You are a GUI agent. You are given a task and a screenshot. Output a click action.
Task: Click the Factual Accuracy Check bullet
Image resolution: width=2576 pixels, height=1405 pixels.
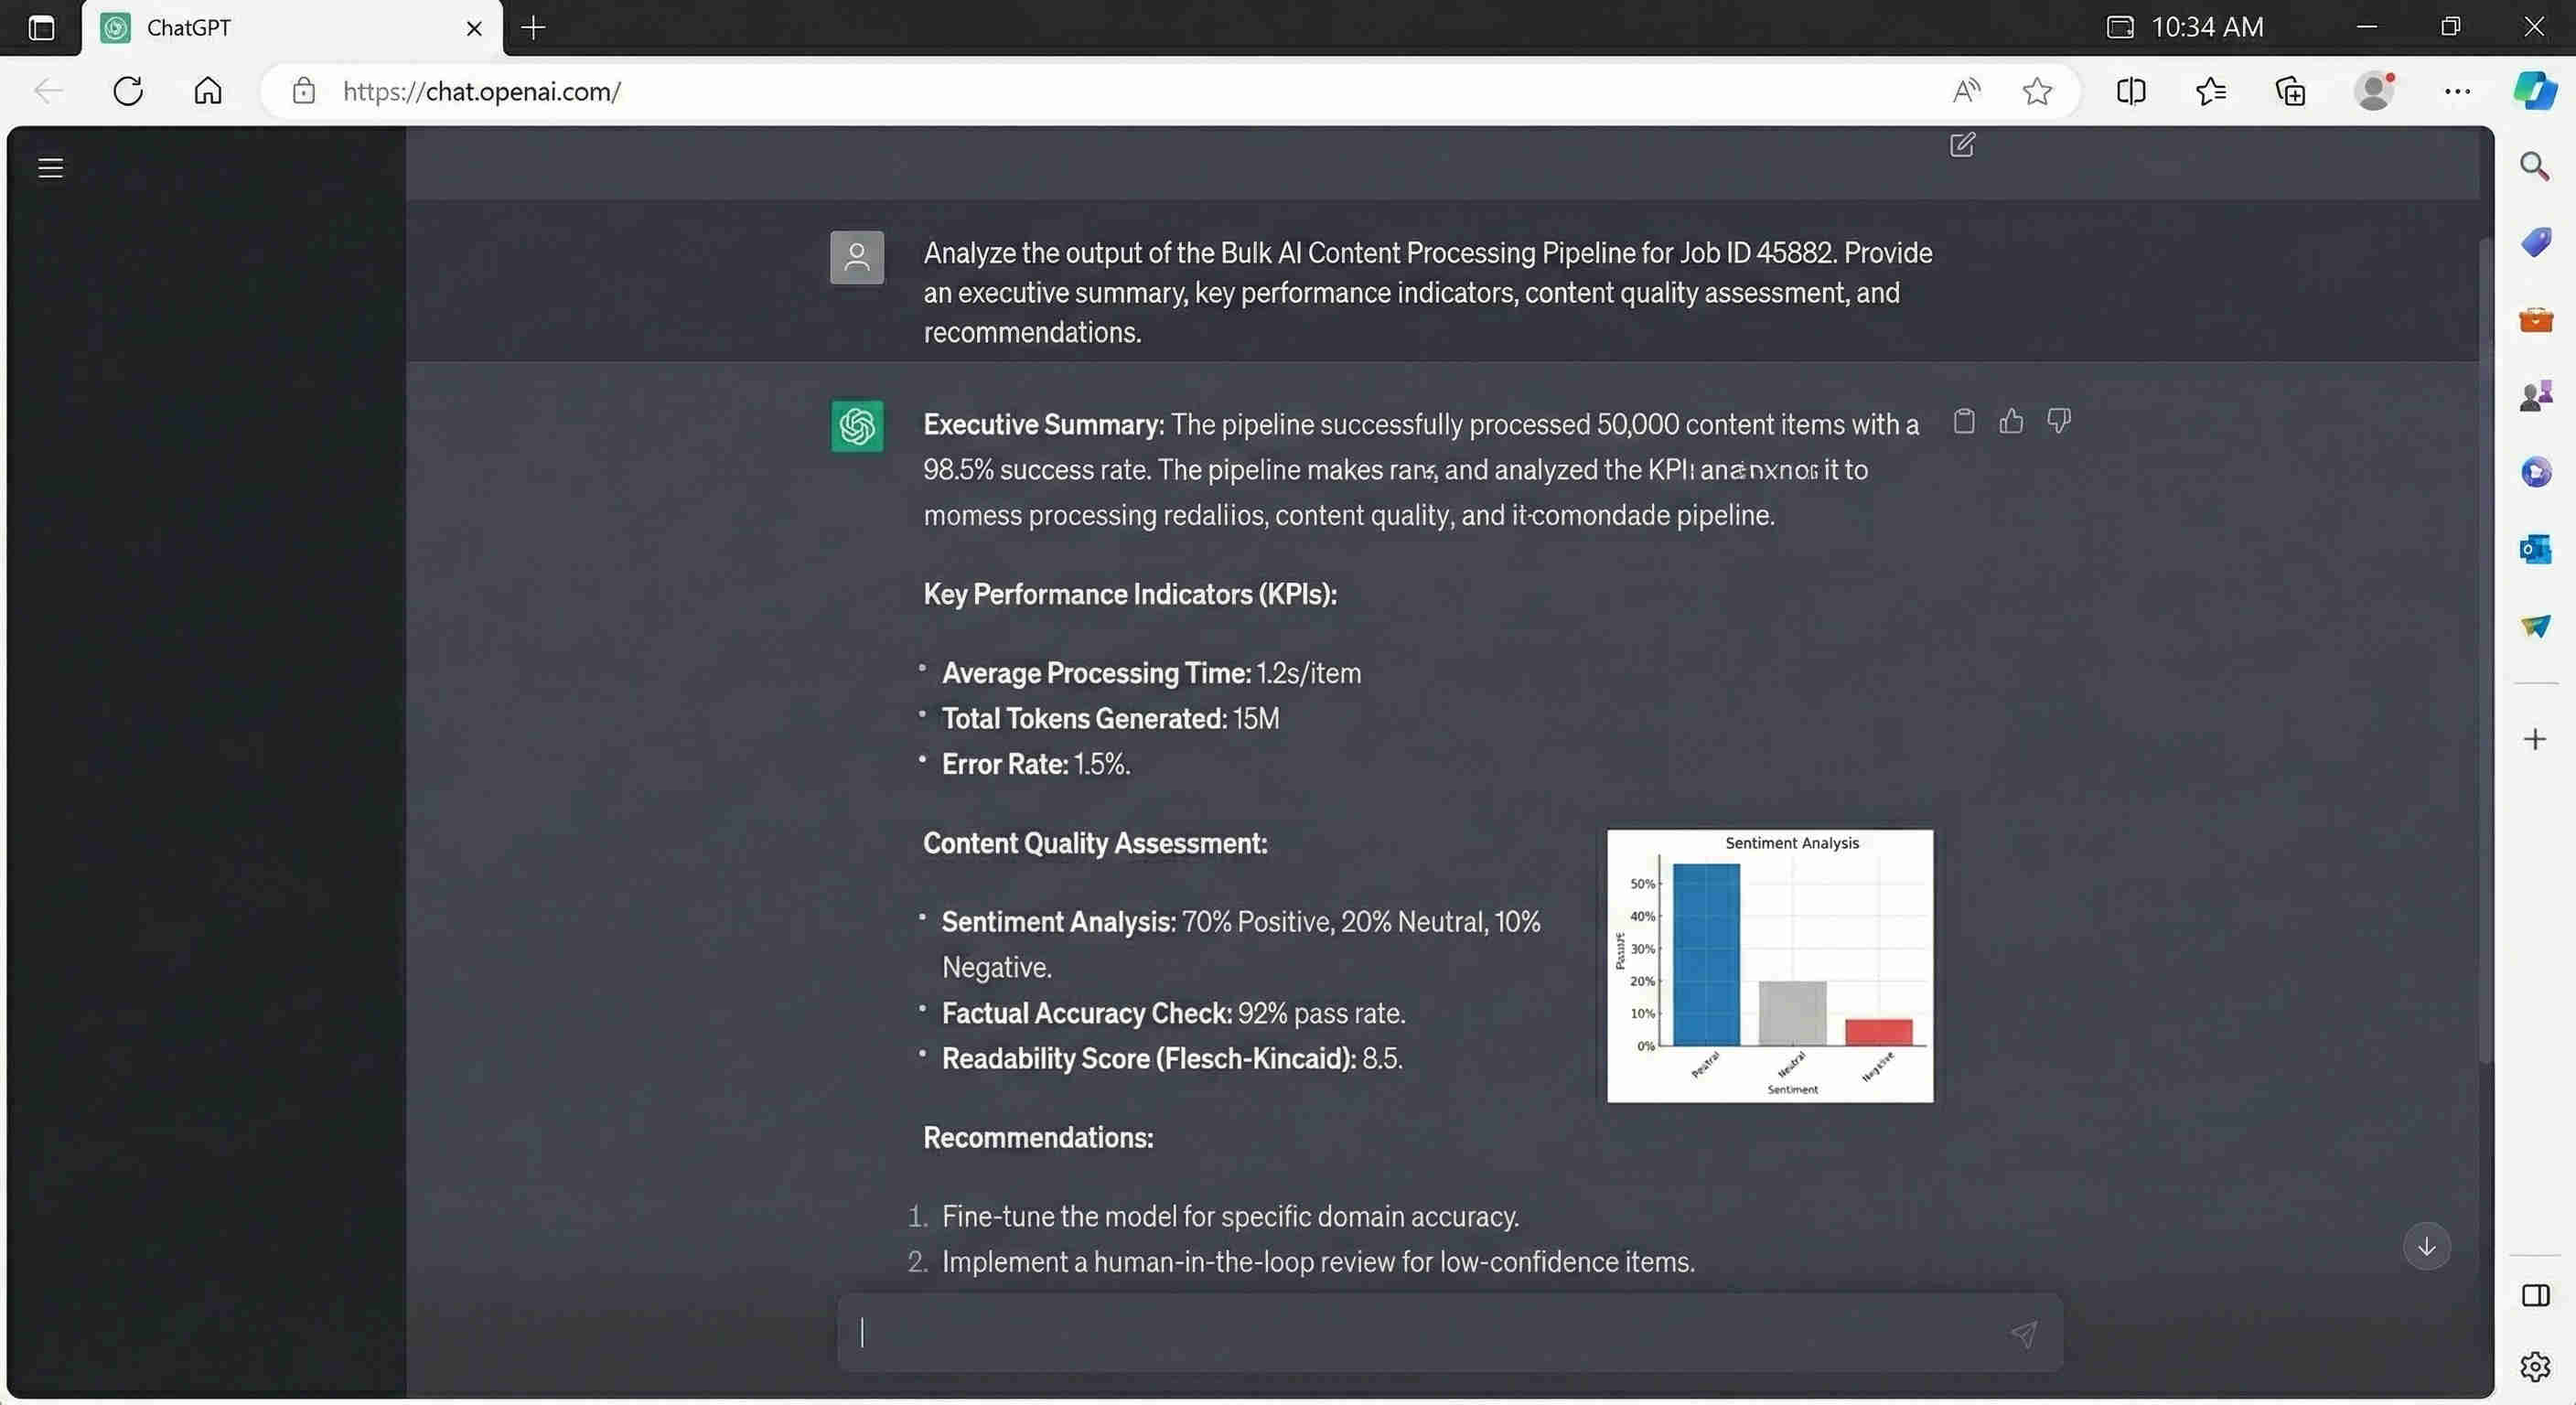coord(1173,1013)
